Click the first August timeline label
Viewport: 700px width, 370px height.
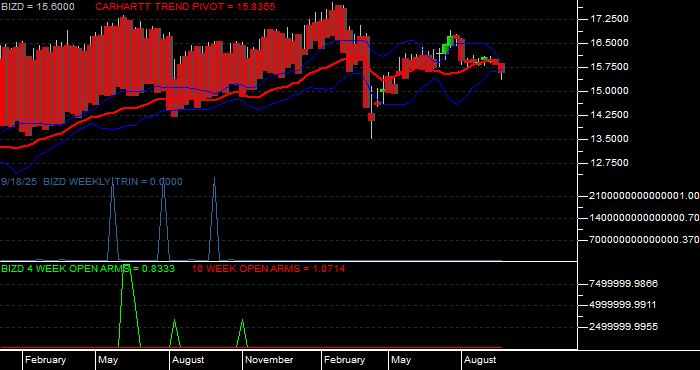click(188, 360)
